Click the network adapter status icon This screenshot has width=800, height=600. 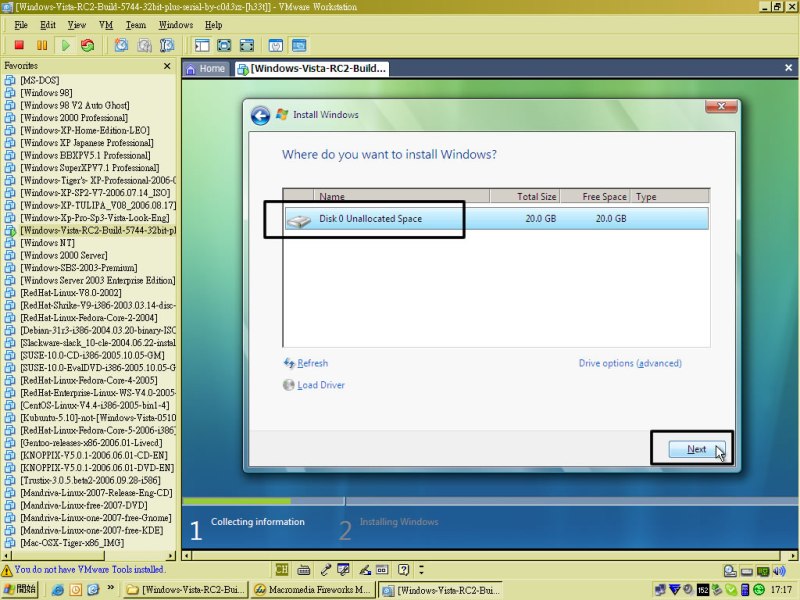point(763,571)
